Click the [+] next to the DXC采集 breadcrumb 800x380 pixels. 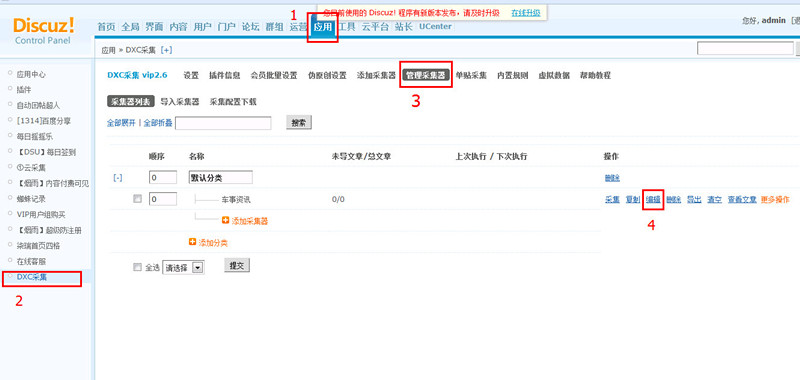coord(166,50)
